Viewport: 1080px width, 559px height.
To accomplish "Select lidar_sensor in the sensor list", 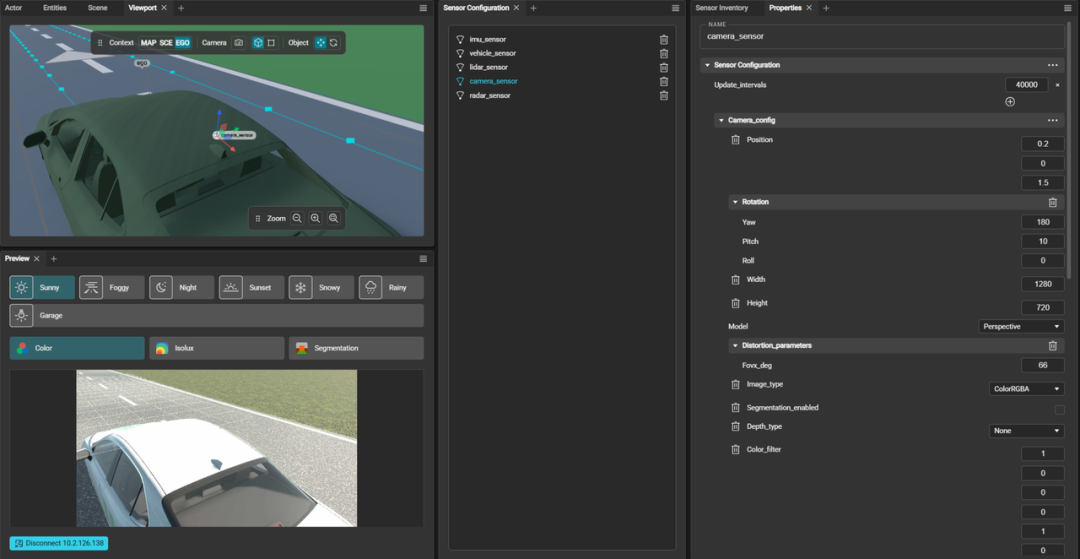I will [x=488, y=67].
